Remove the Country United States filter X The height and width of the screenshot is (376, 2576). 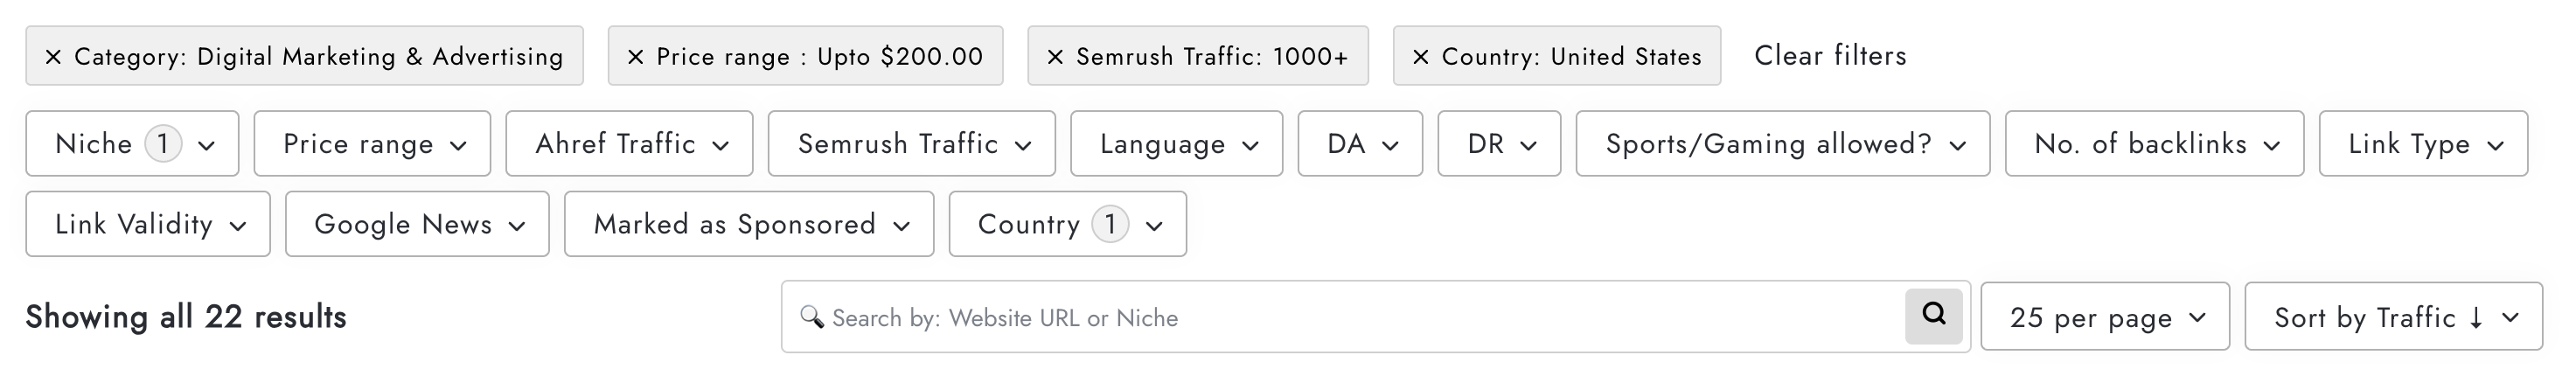tap(1420, 57)
